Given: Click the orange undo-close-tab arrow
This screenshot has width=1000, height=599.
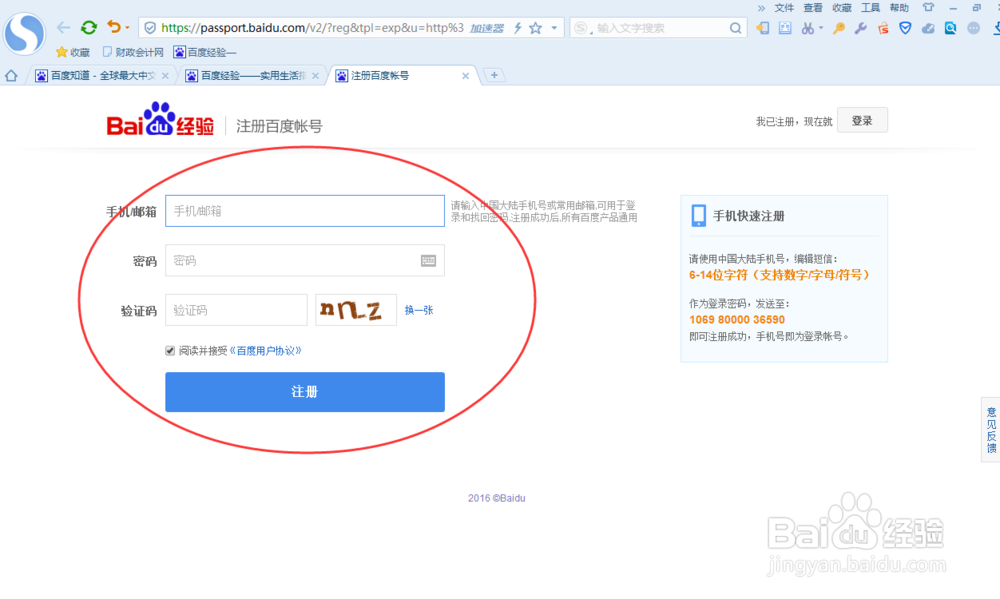Looking at the screenshot, I should click(x=114, y=27).
